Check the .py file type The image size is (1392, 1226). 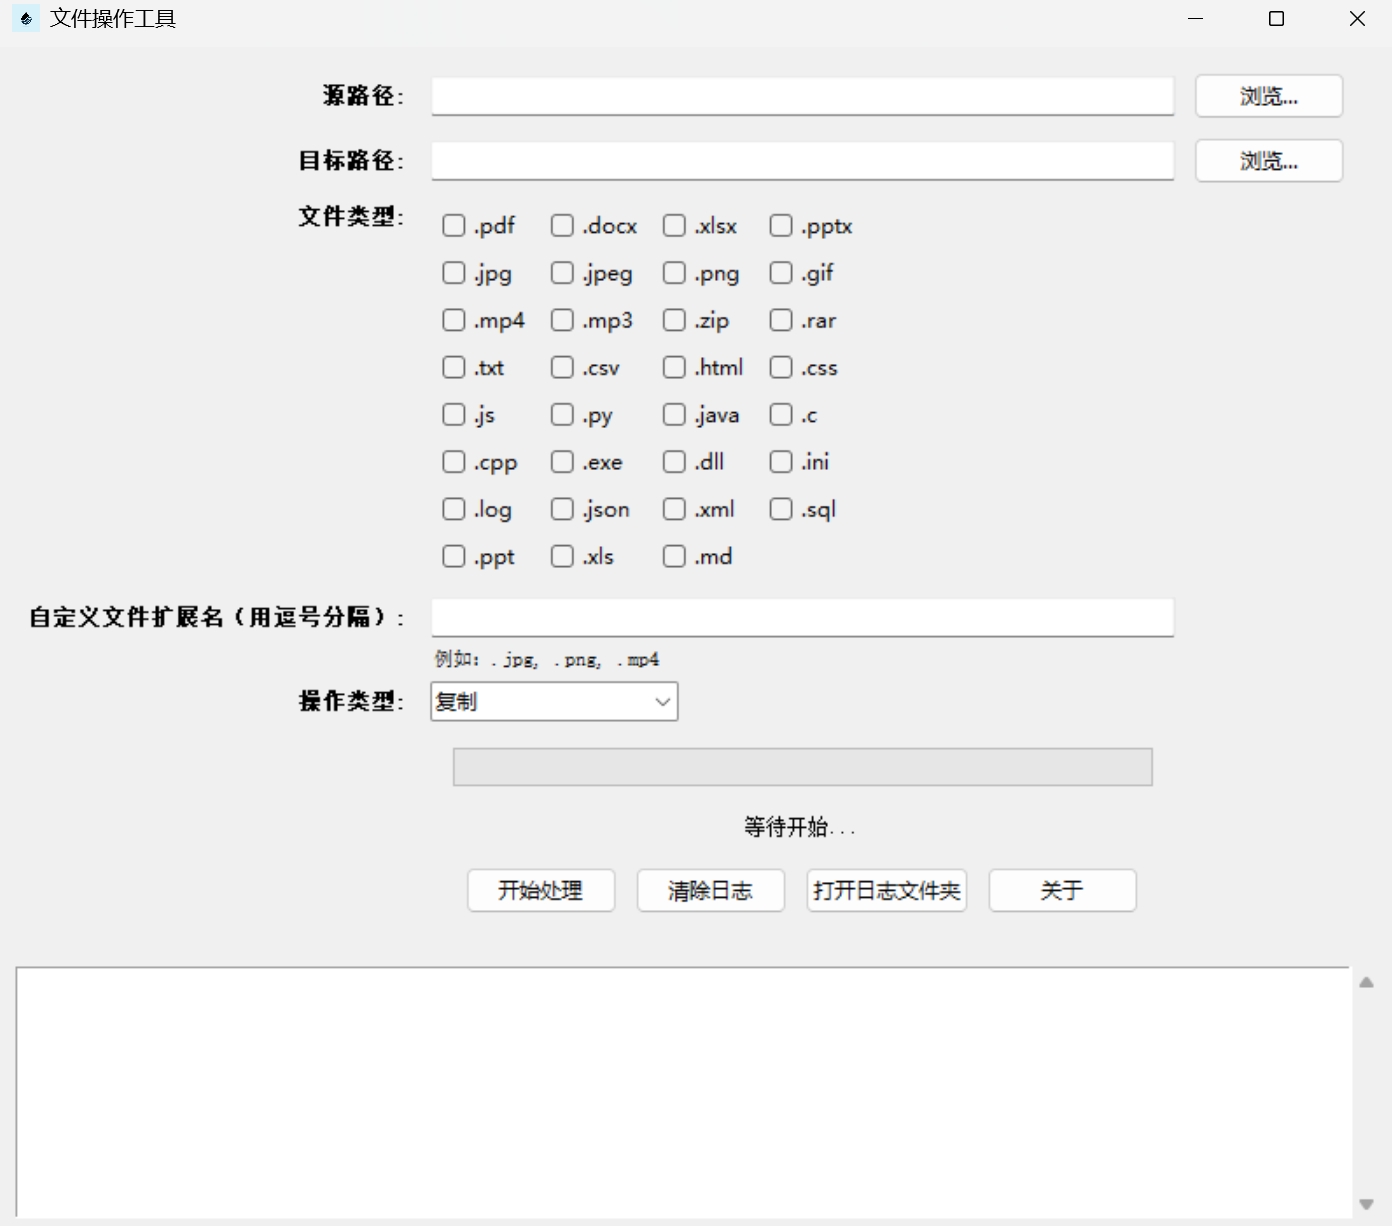point(562,414)
